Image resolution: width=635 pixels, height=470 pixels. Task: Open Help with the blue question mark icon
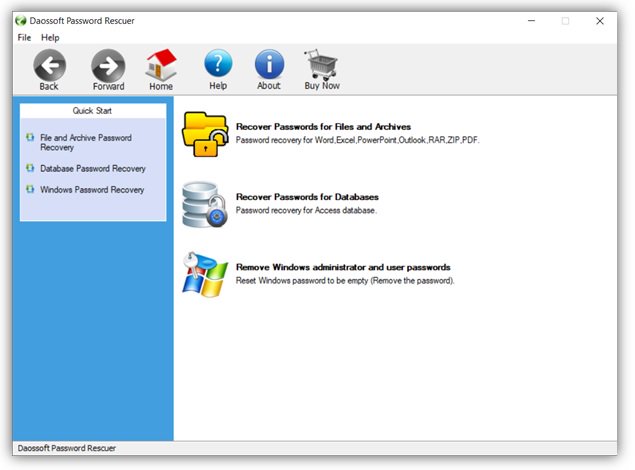[218, 64]
